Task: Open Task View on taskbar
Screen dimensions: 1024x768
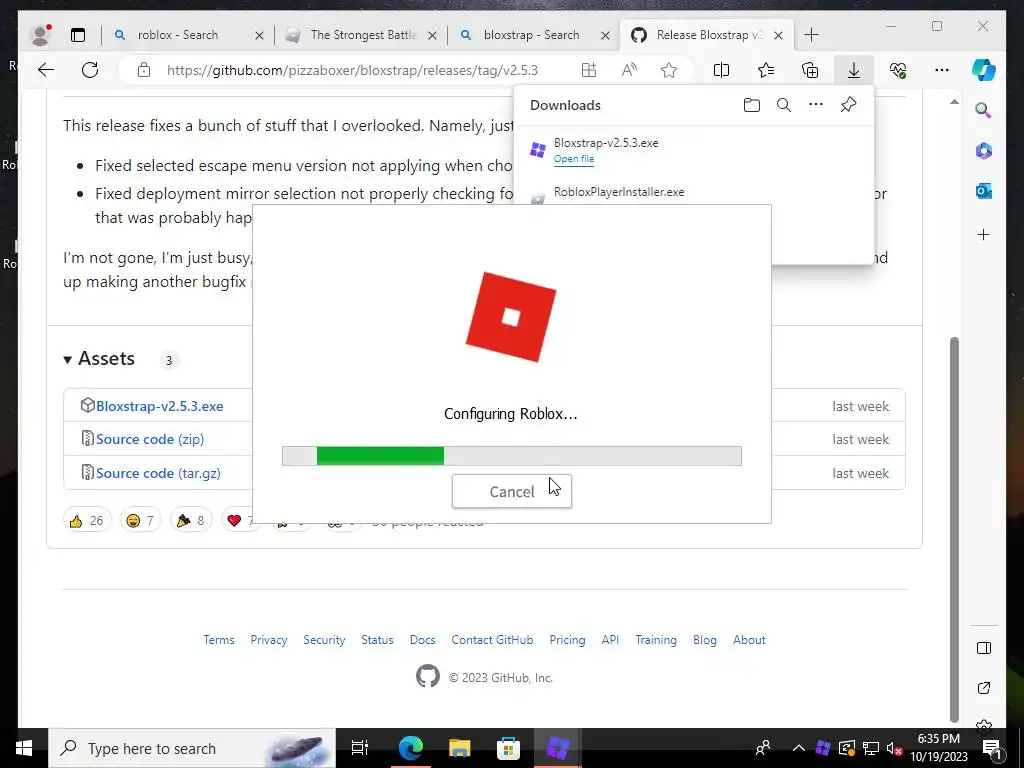Action: click(x=360, y=748)
